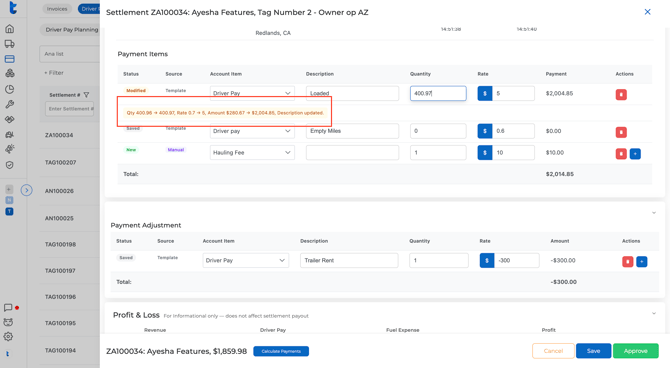Image resolution: width=670 pixels, height=368 pixels.
Task: Add a row after Trailer Rent
Action: [641, 262]
